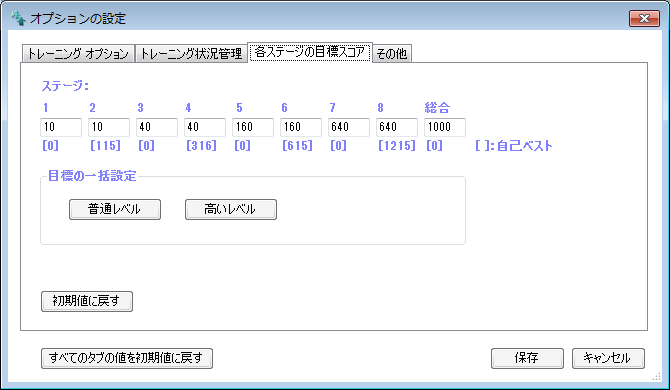This screenshot has height=390, width=670.
Task: Select the stage 6 score field
Action: (301, 127)
